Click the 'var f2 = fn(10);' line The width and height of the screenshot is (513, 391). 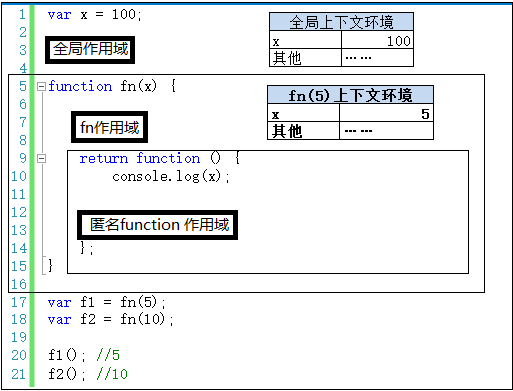111,319
